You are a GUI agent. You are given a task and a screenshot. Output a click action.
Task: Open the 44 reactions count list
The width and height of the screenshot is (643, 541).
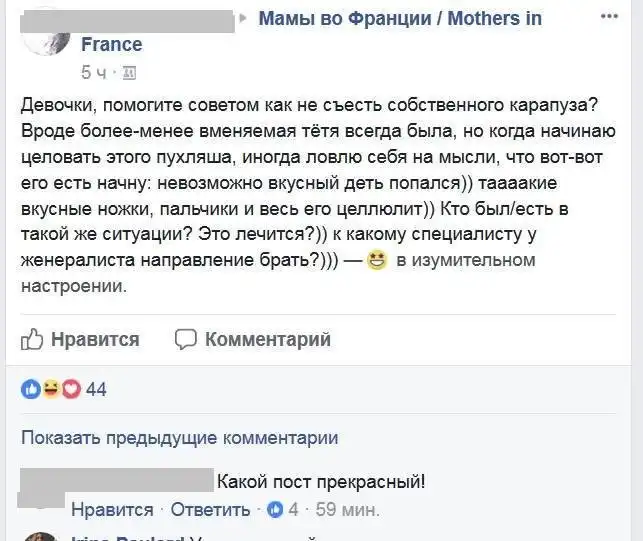tap(96, 389)
